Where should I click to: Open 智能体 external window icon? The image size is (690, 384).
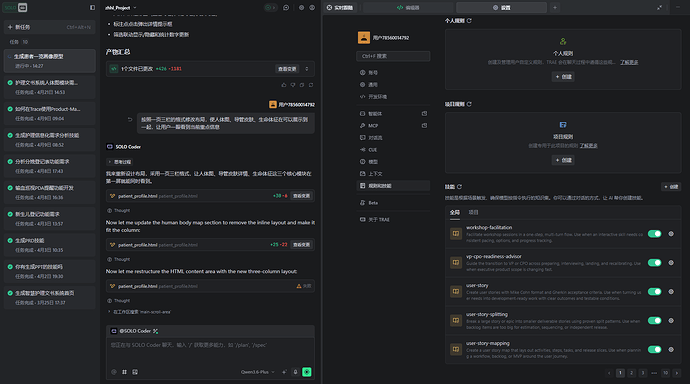(x=424, y=113)
